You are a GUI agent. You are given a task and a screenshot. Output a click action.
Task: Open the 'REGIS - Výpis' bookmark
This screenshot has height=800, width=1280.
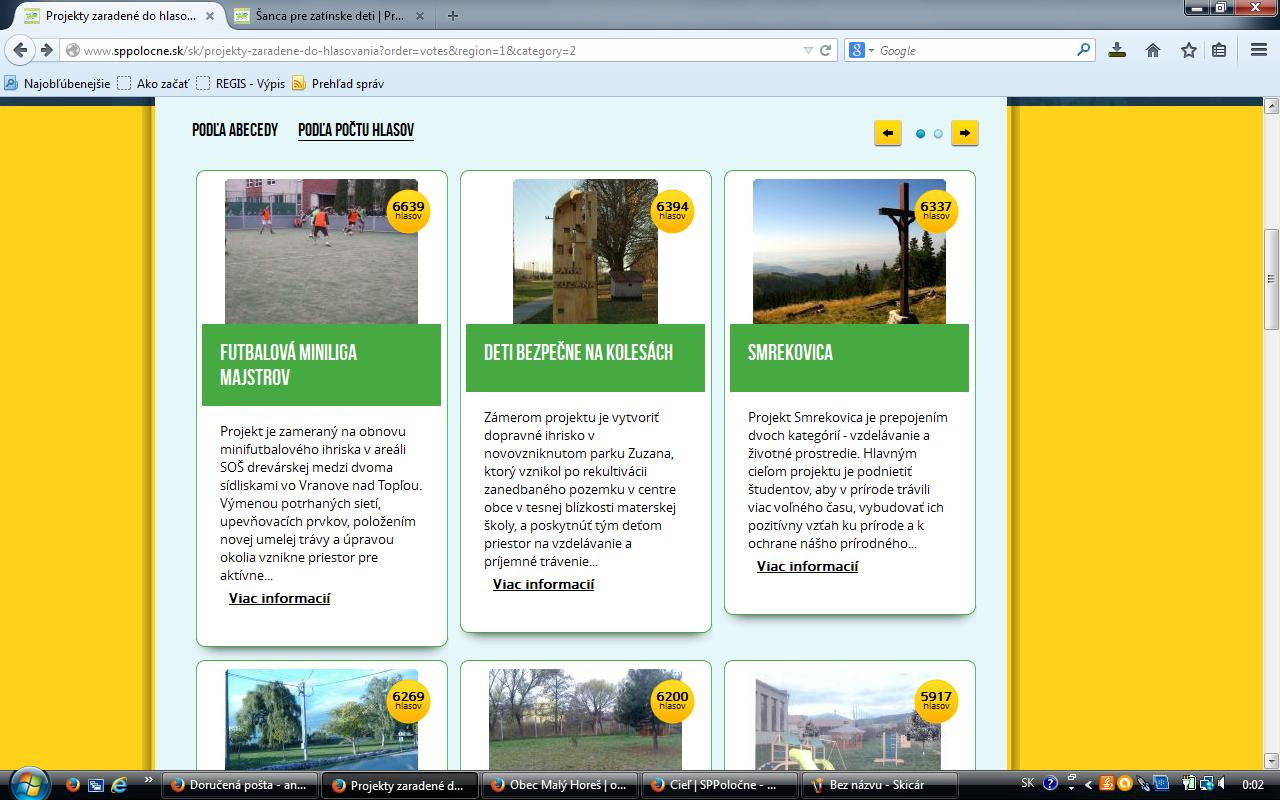coord(240,84)
